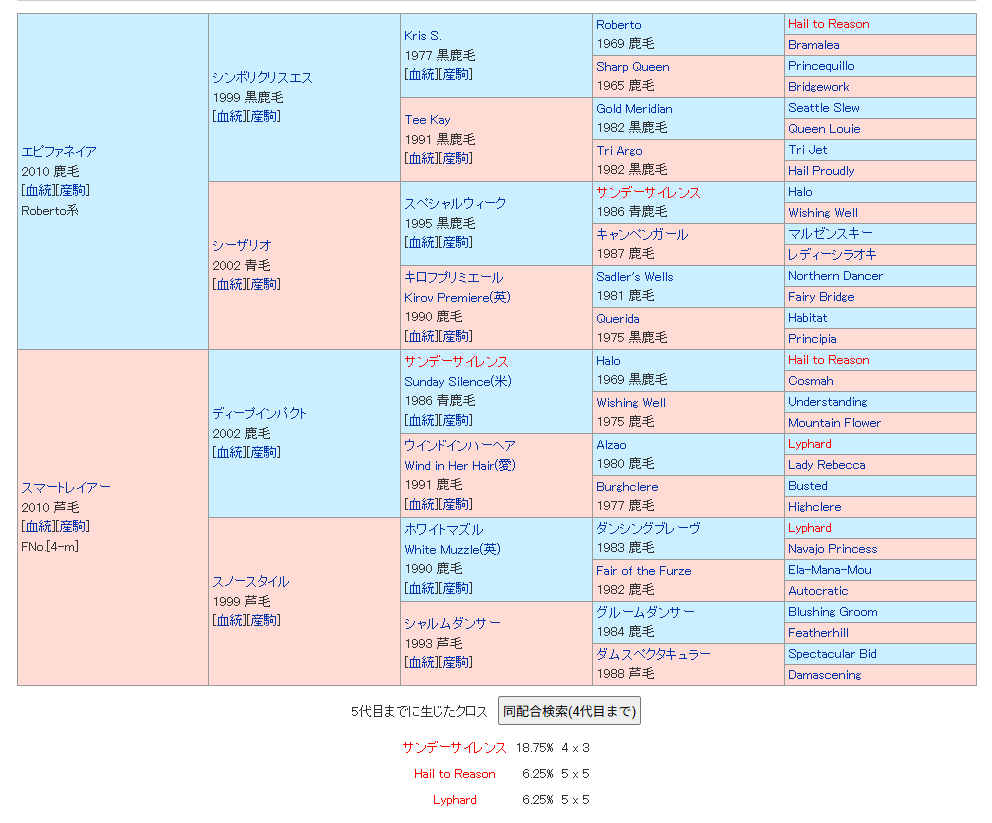Open the シャルムダンサー link
Screen dimensions: 992x823
pyautogui.click(x=452, y=623)
